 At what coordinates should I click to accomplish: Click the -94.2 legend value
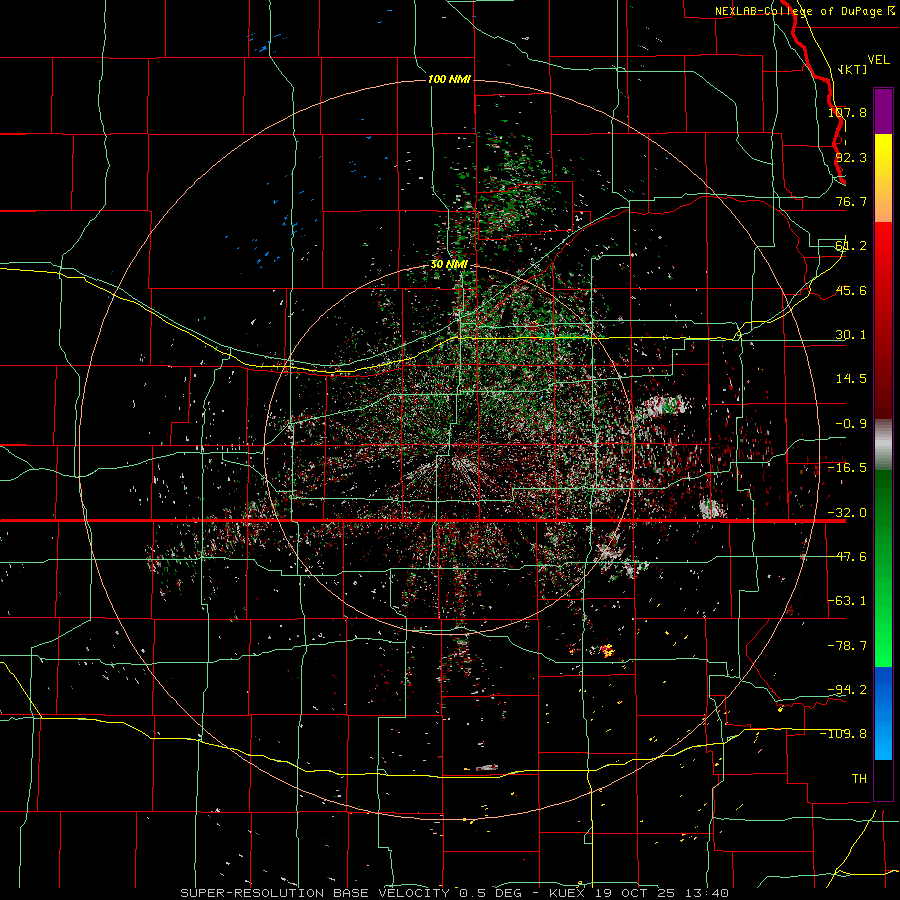pyautogui.click(x=847, y=690)
